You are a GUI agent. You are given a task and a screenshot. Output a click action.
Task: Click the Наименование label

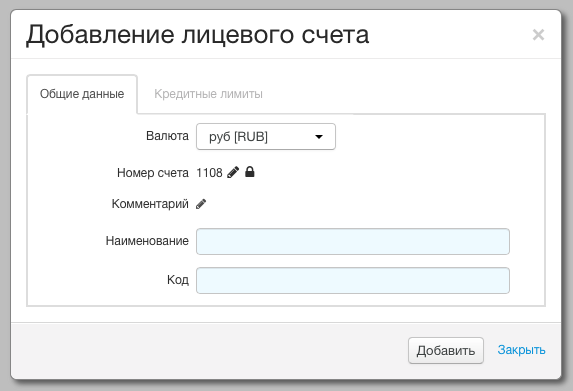(x=147, y=241)
